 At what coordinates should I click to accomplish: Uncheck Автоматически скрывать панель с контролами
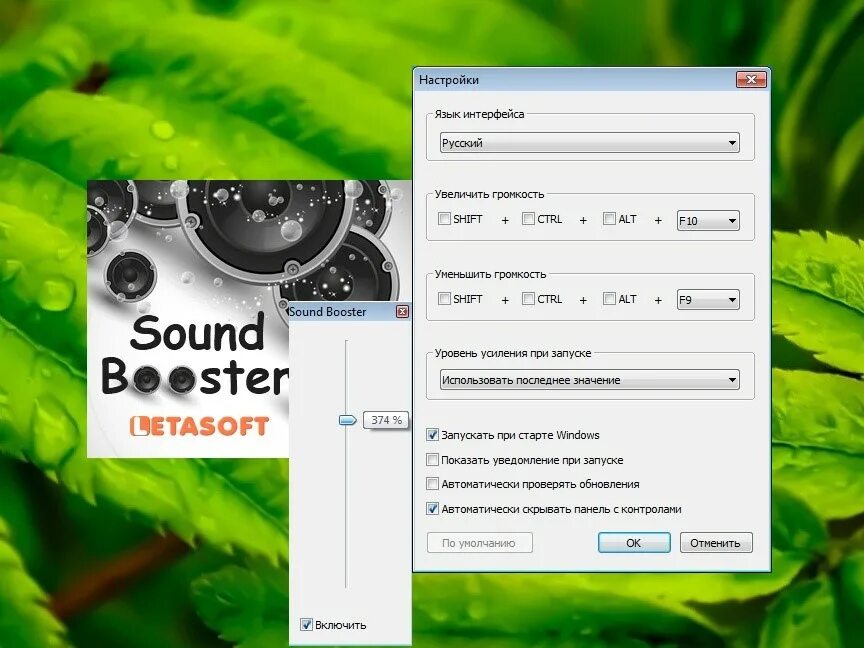433,509
